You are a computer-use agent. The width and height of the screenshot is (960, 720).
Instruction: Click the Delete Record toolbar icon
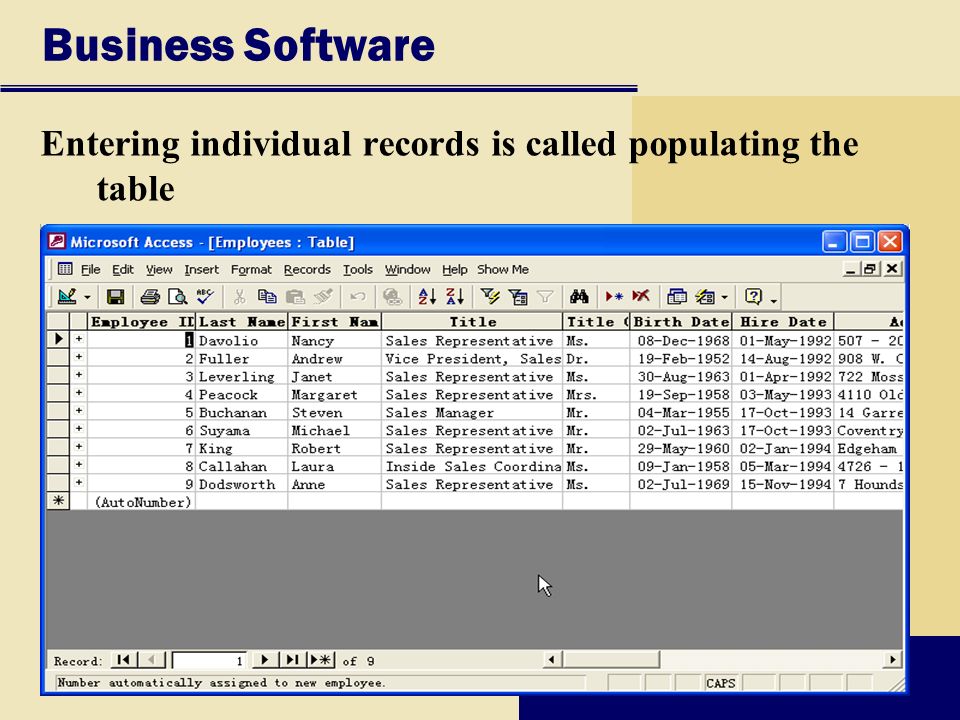(641, 297)
